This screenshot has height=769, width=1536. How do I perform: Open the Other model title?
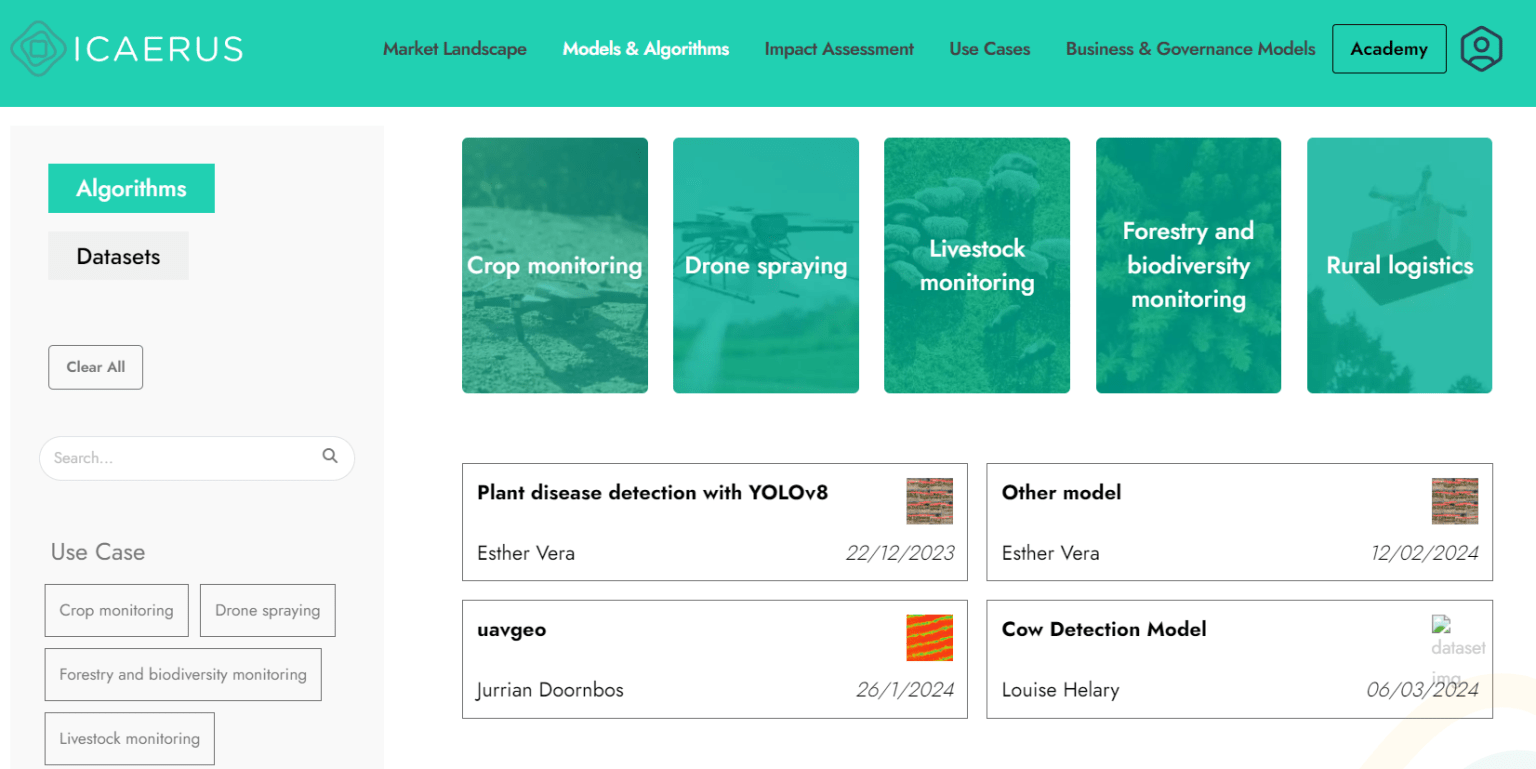point(1061,492)
